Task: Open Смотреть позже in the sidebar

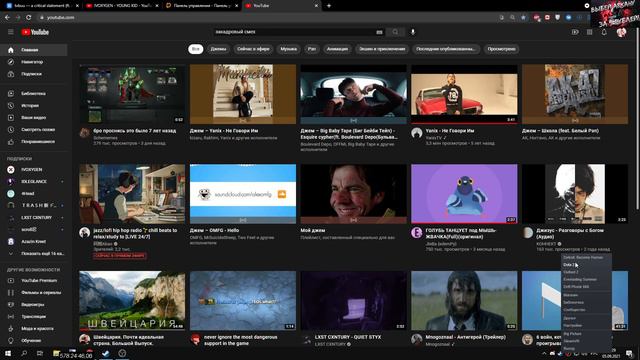Action: [x=34, y=130]
